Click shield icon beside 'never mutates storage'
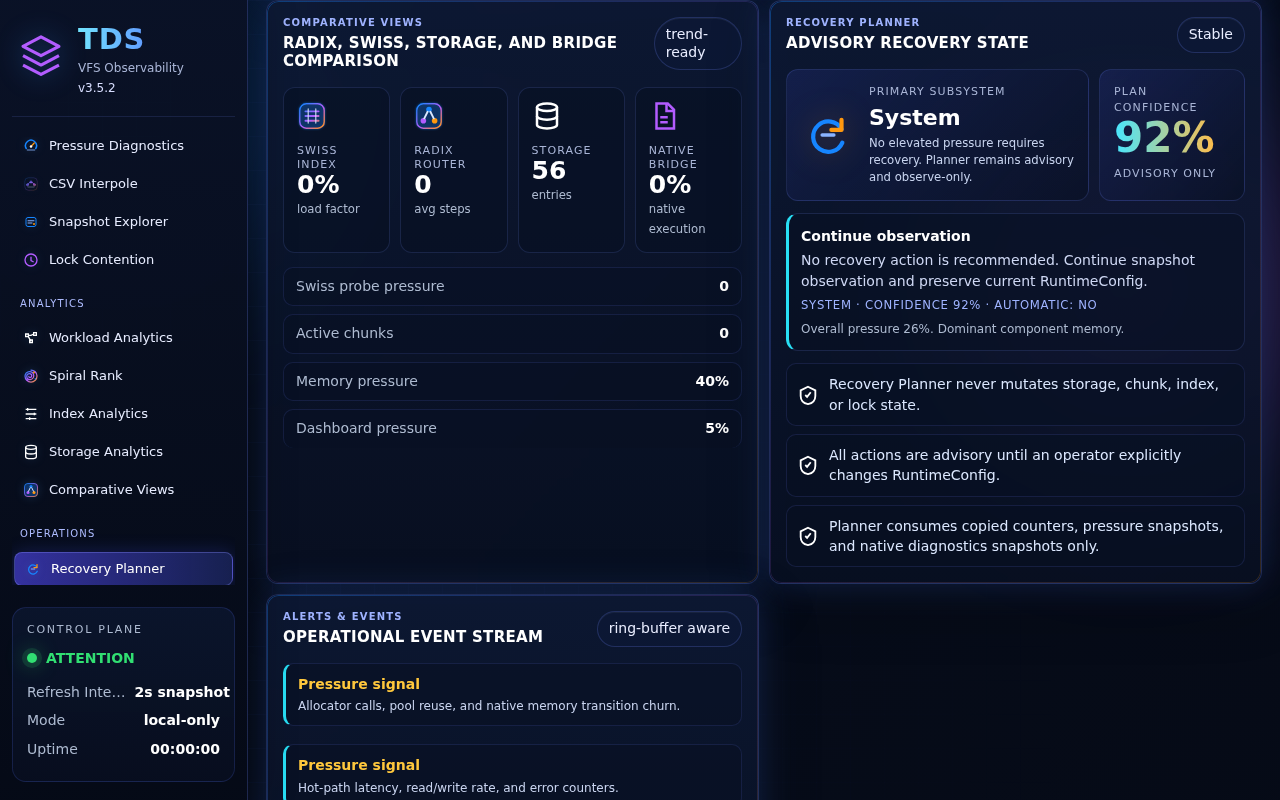Image resolution: width=1280 pixels, height=800 pixels. tap(808, 395)
